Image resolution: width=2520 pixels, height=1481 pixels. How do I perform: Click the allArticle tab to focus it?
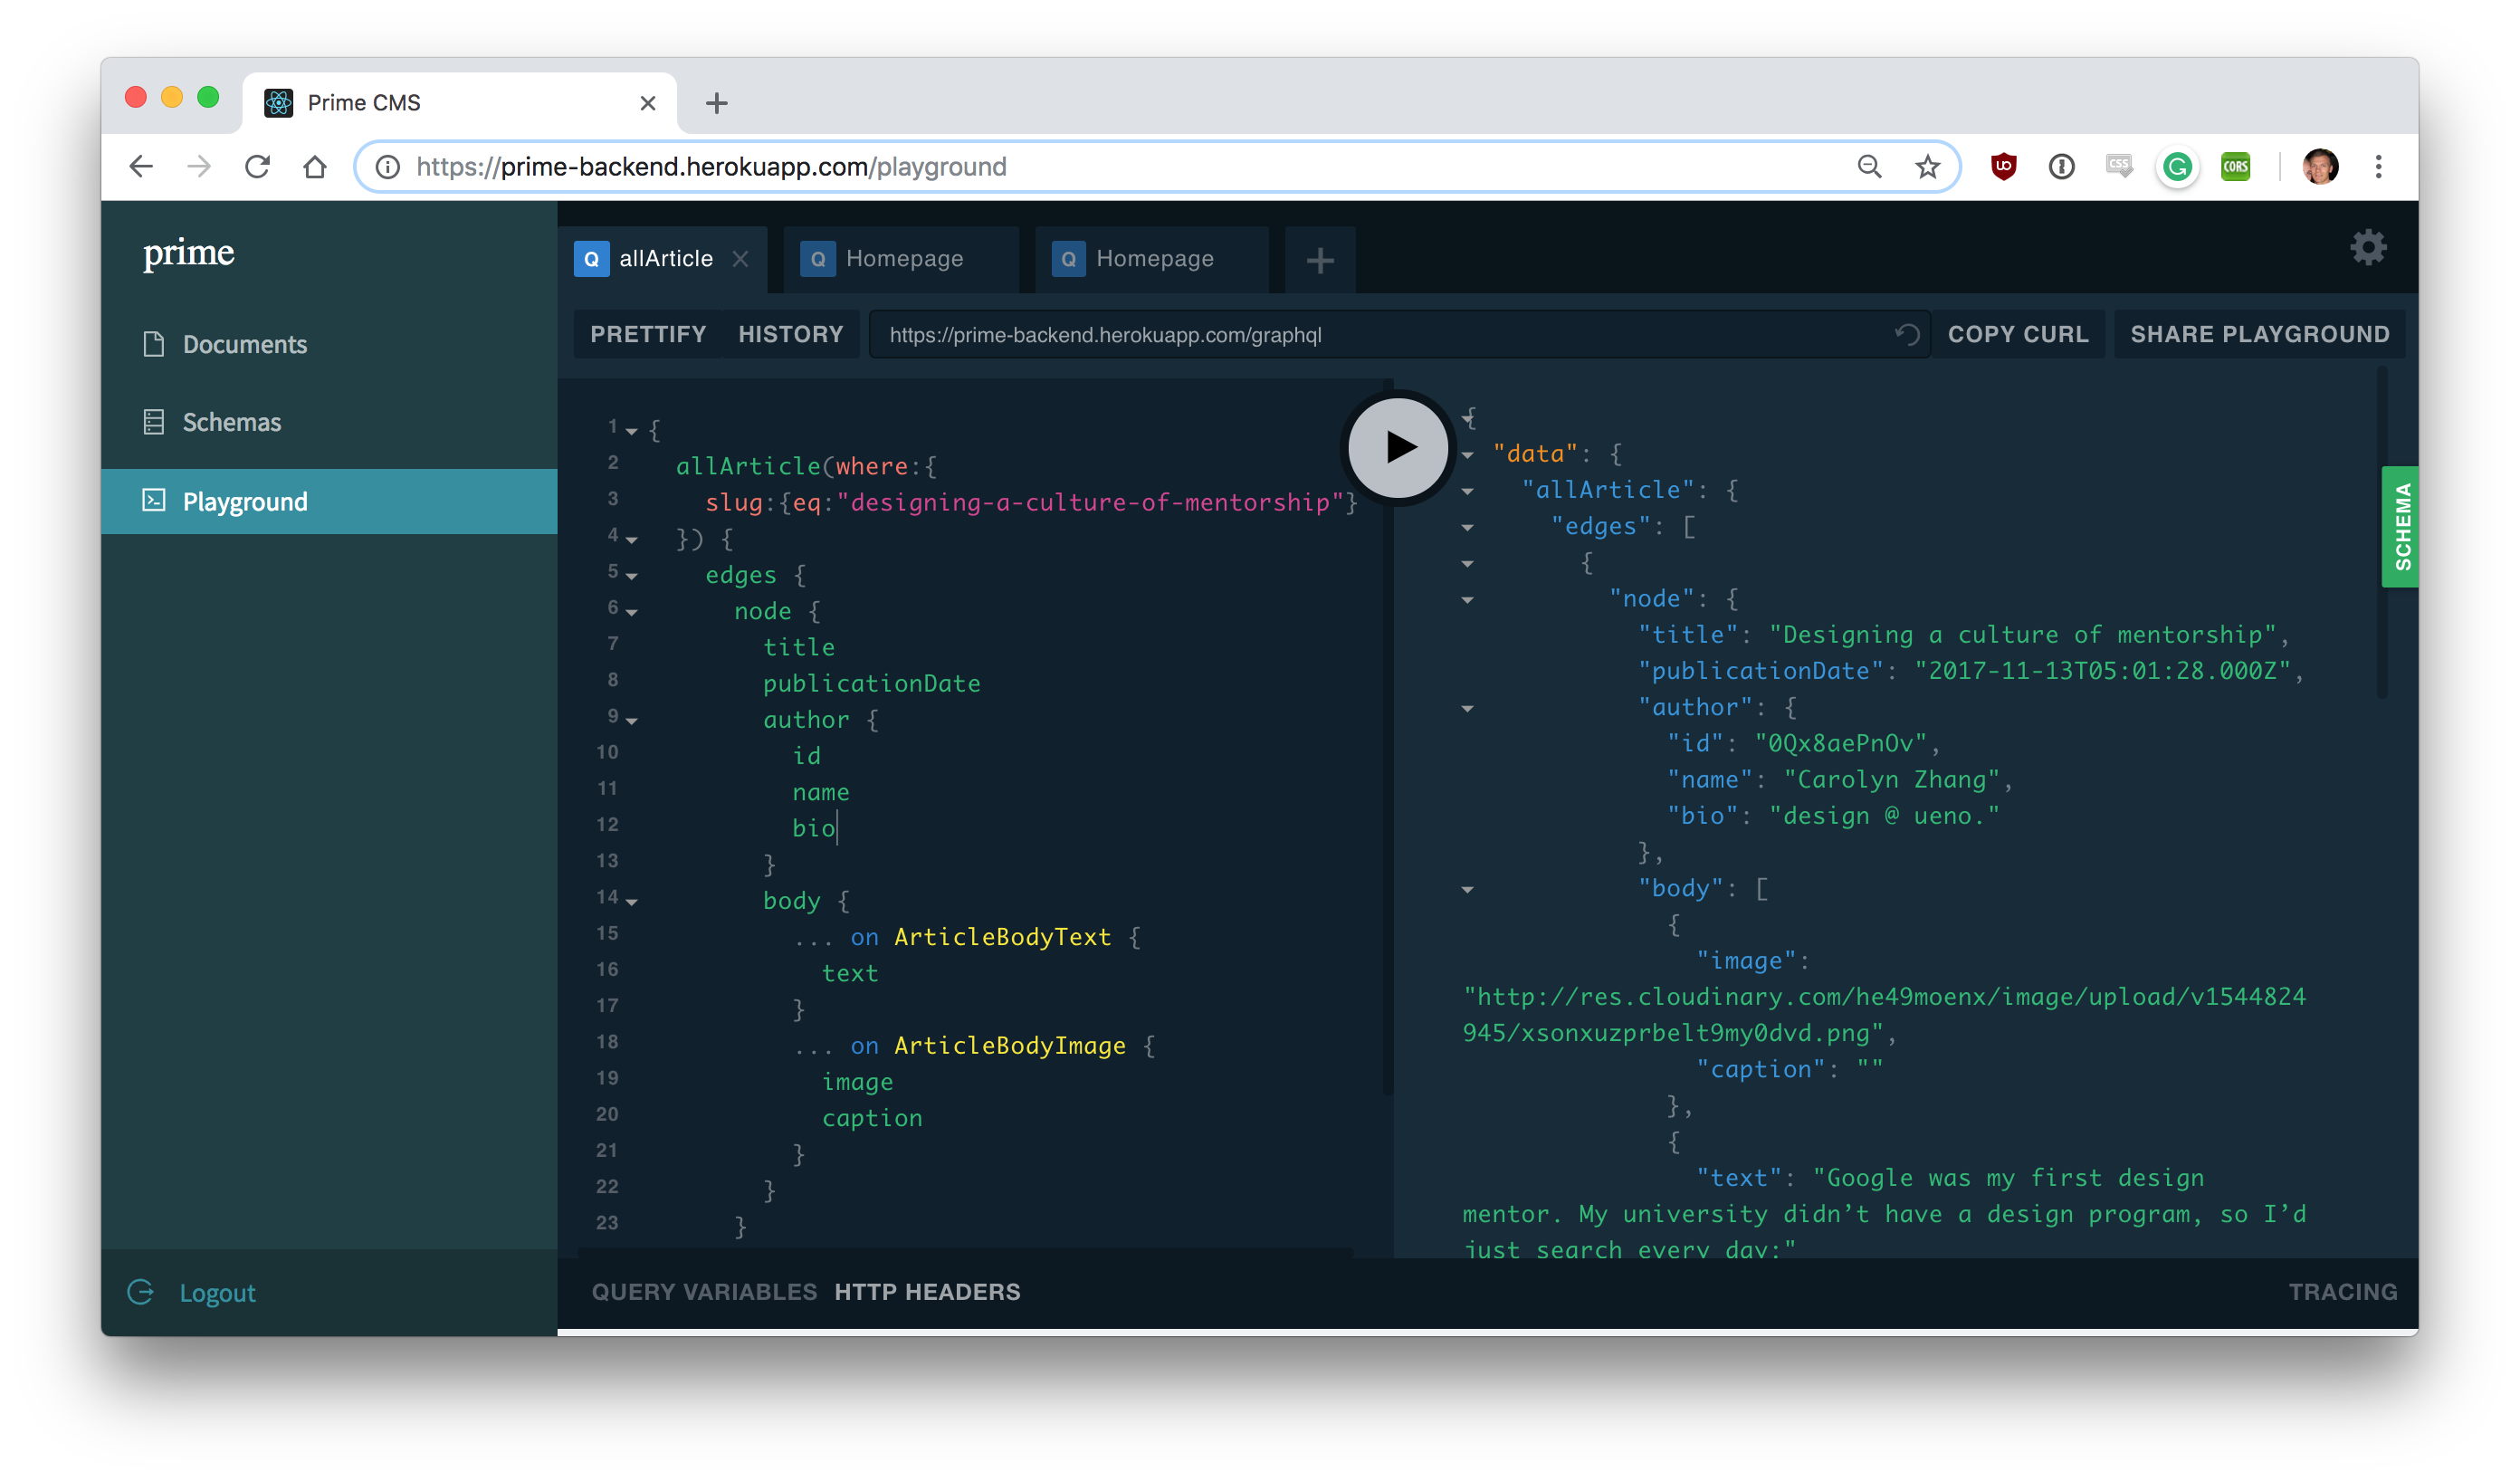click(664, 257)
